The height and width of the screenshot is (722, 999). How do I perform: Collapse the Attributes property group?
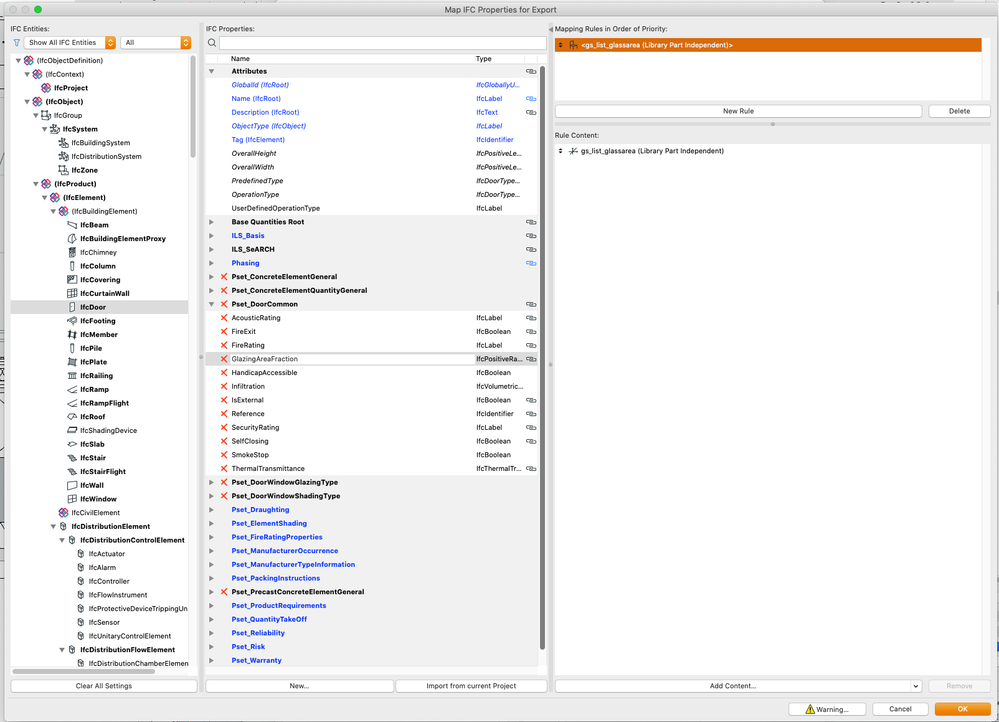click(211, 72)
